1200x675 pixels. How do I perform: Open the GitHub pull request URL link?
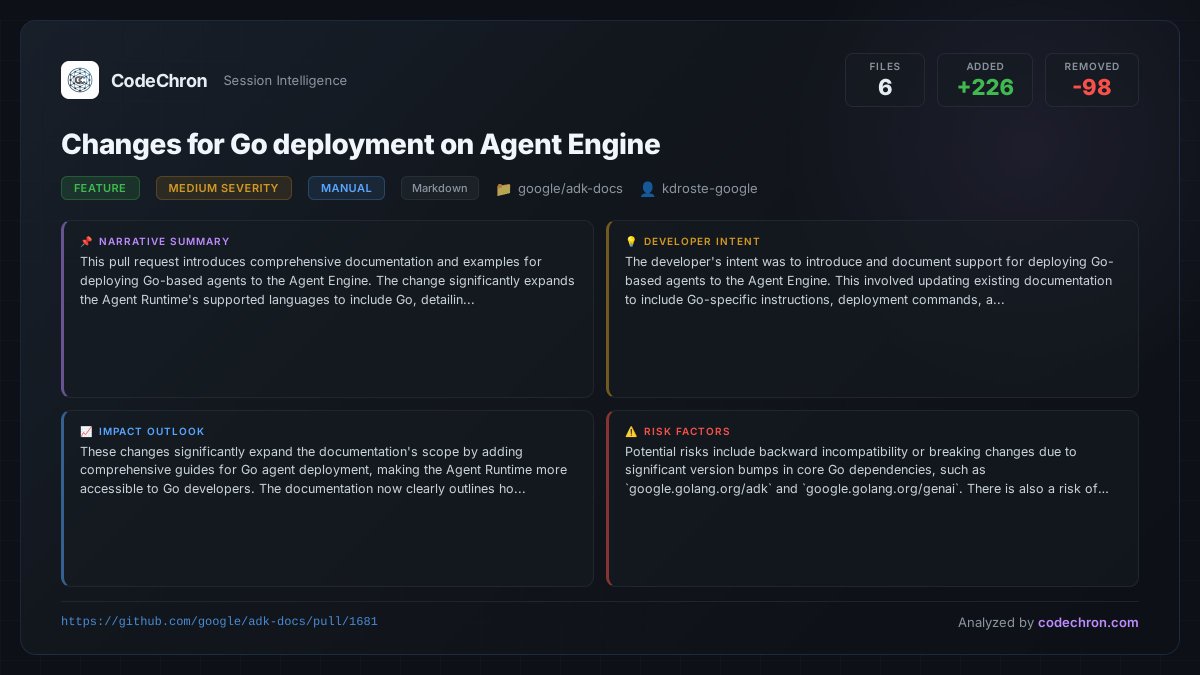219,621
